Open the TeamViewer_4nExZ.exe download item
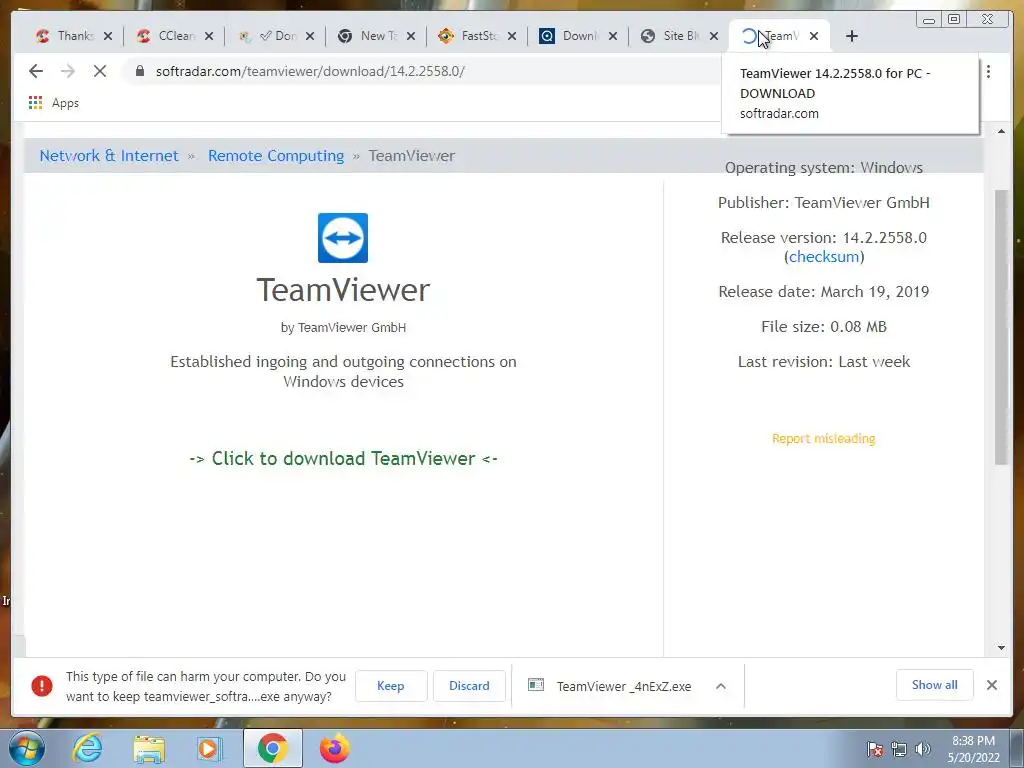Image resolution: width=1024 pixels, height=768 pixels. (x=611, y=686)
